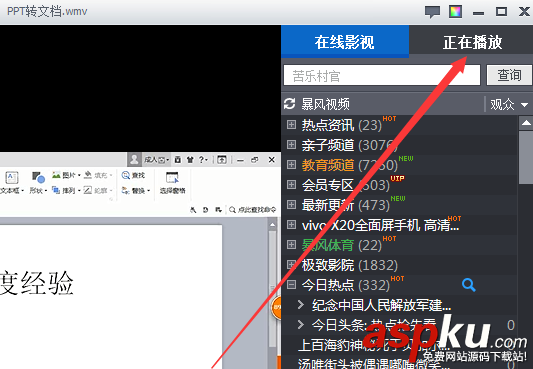Open the WPS help question-mark menu
This screenshot has height=369, width=533.
[x=203, y=159]
